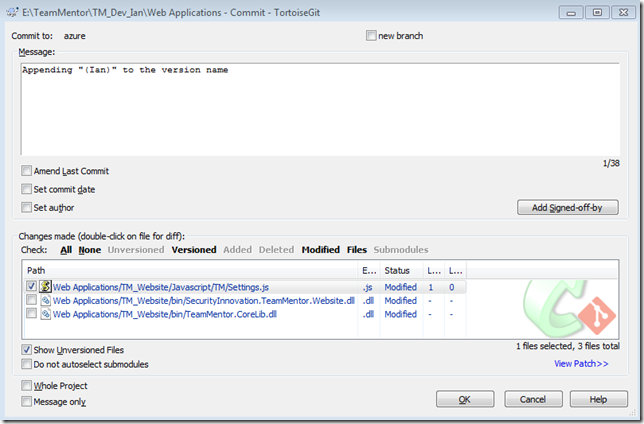Select the TeamMentor.CoreLib.dll path
The width and height of the screenshot is (644, 424).
pyautogui.click(x=165, y=314)
